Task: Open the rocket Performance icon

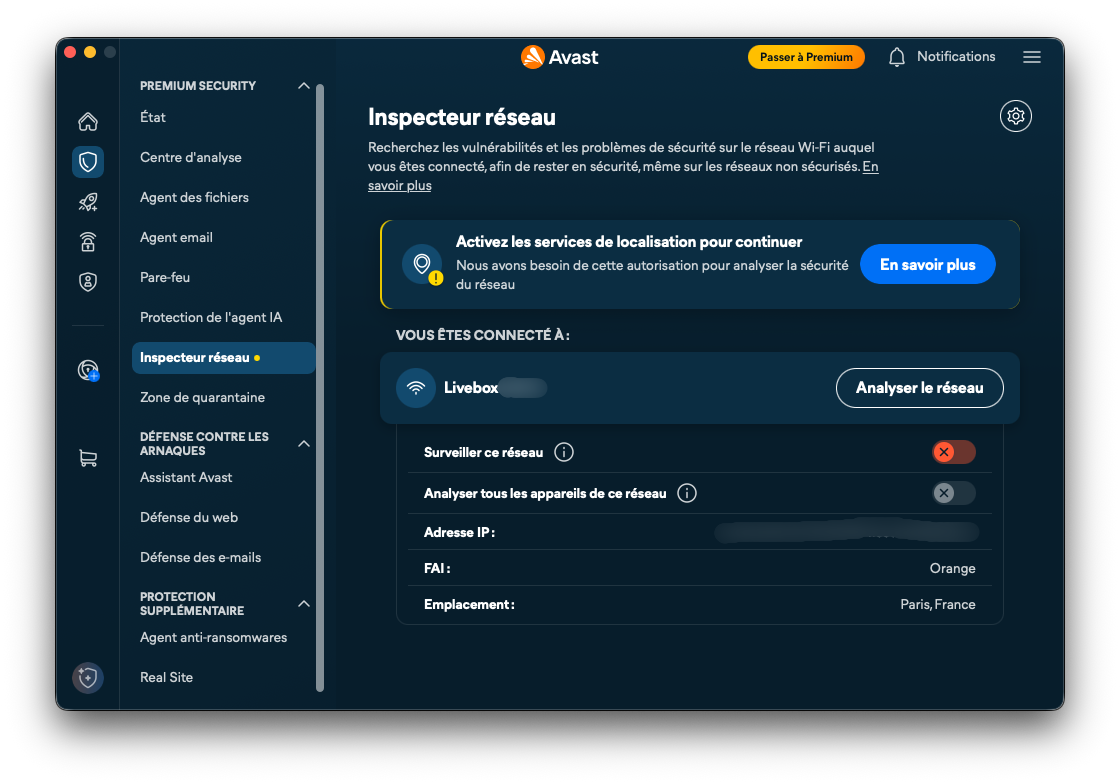Action: (x=88, y=202)
